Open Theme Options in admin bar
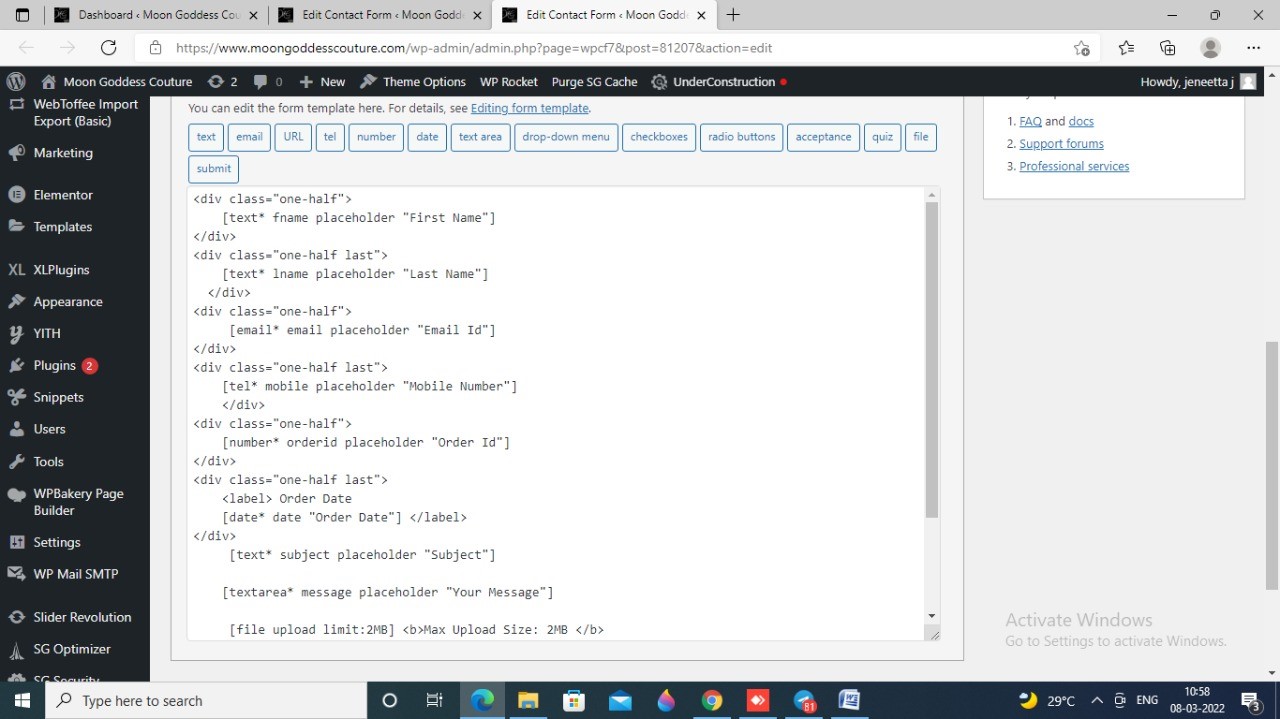The image size is (1280, 719). click(x=413, y=82)
